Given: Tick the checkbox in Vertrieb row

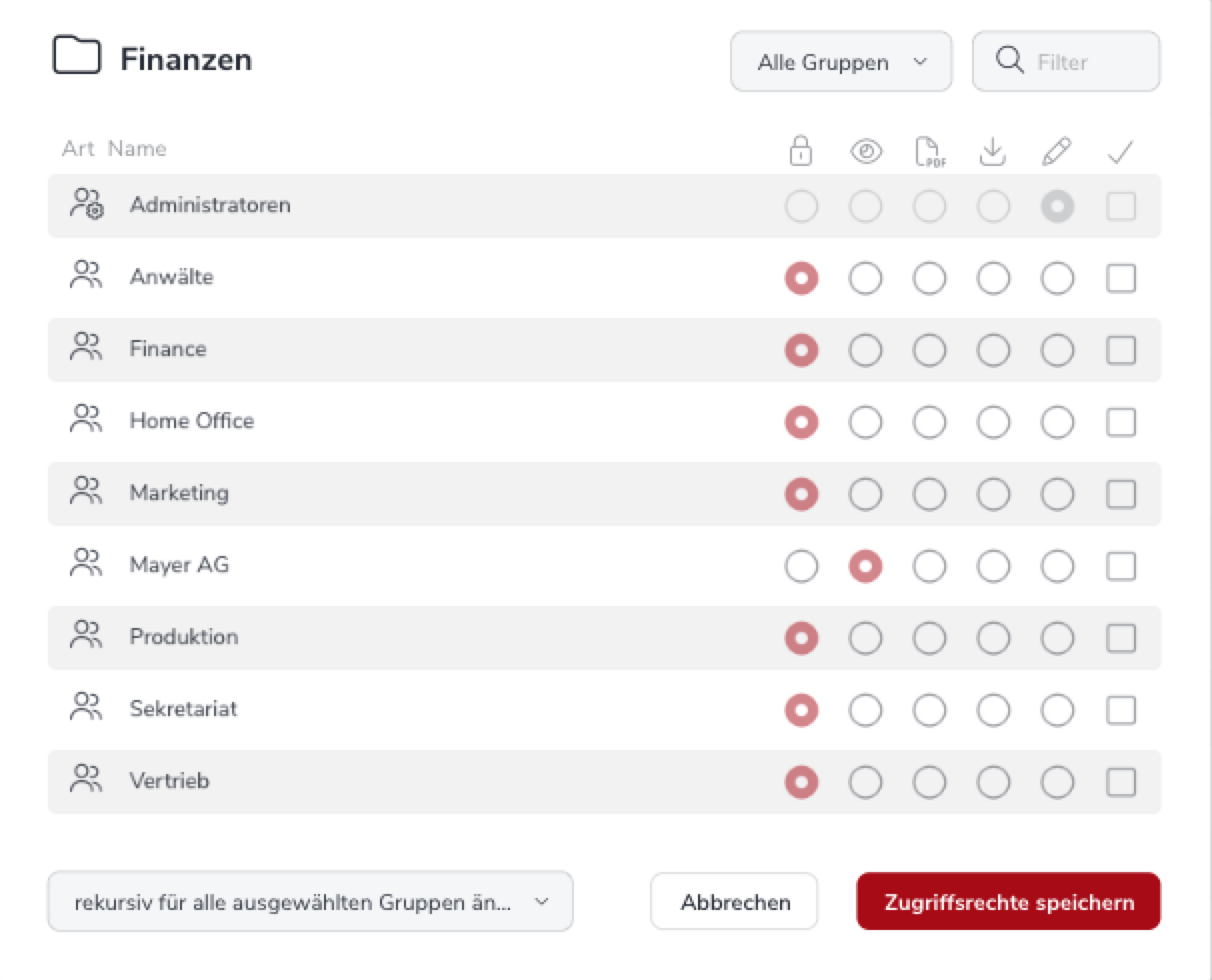Looking at the screenshot, I should (1121, 782).
